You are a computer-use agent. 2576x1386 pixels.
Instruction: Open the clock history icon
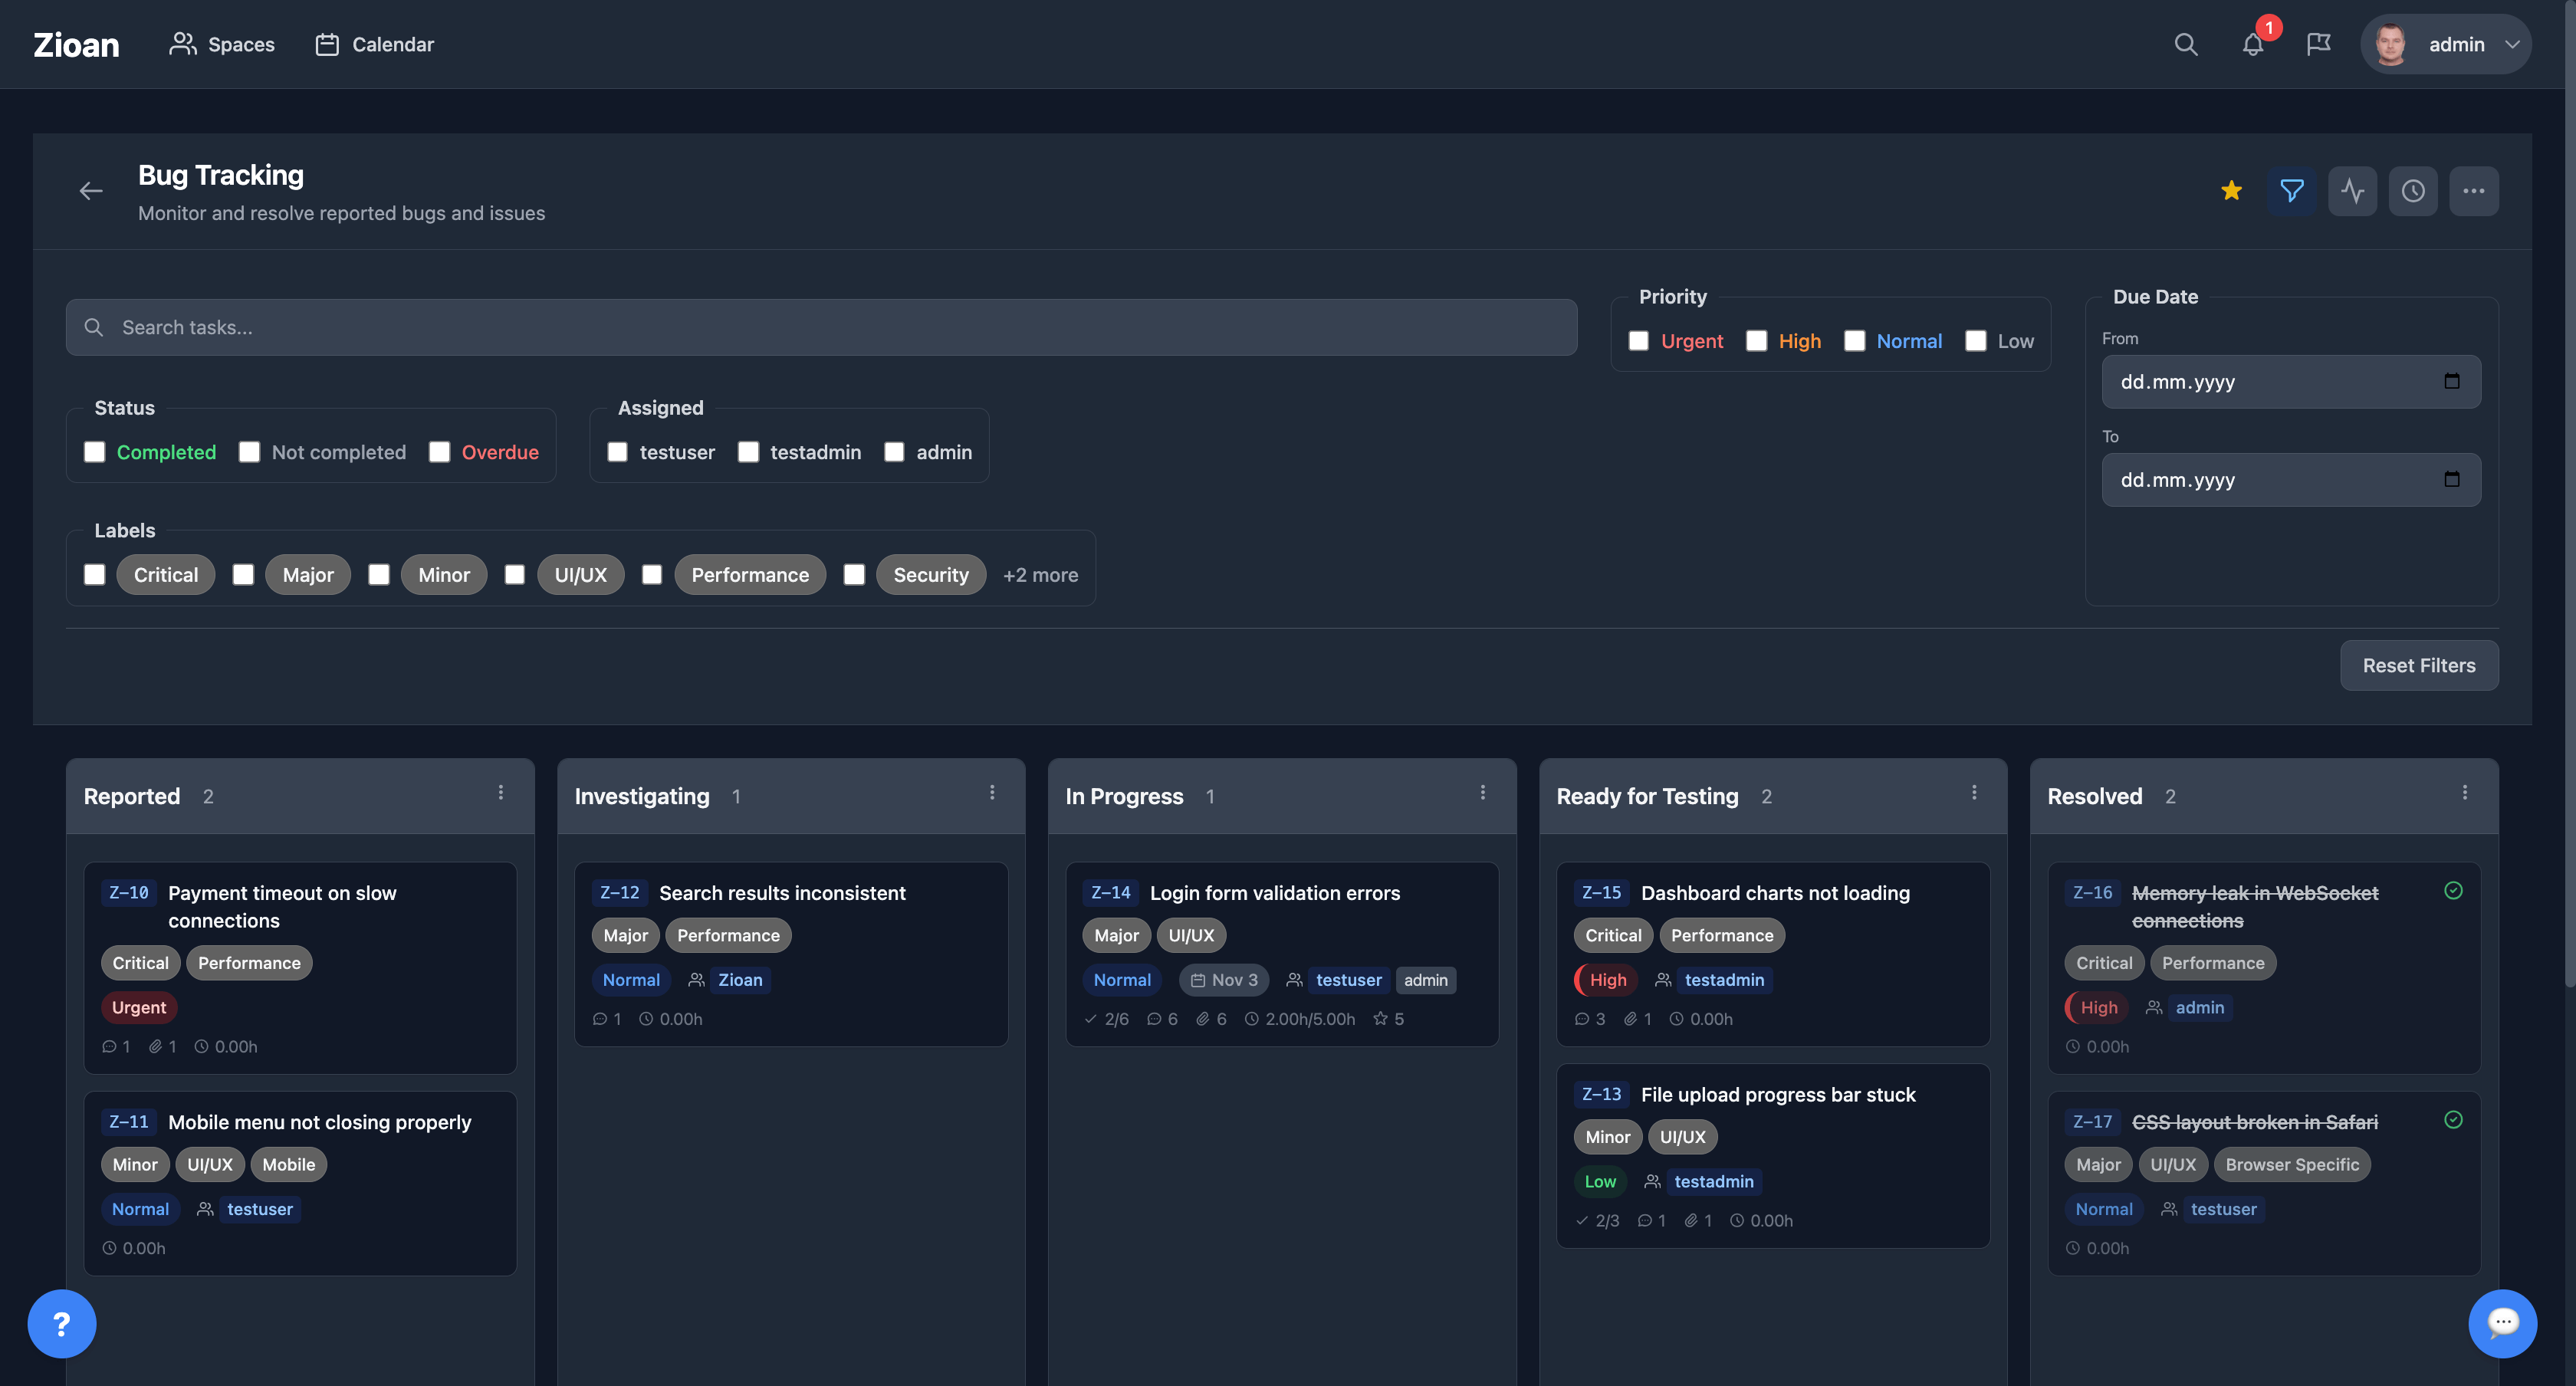click(x=2413, y=190)
